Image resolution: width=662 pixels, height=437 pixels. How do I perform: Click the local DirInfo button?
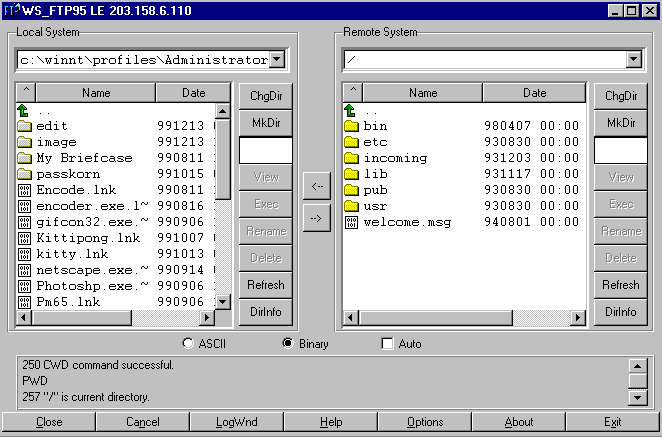(266, 312)
